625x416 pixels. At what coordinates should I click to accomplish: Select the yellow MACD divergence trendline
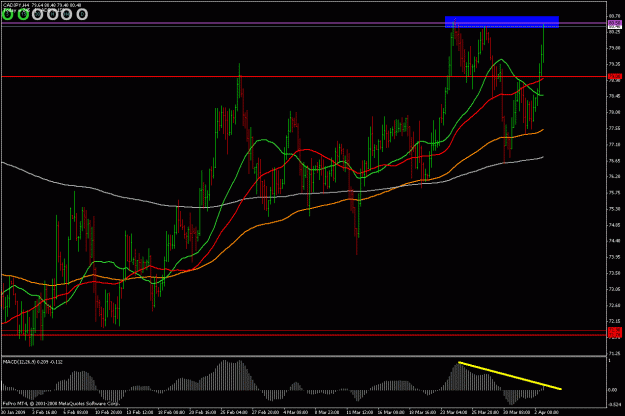510,375
